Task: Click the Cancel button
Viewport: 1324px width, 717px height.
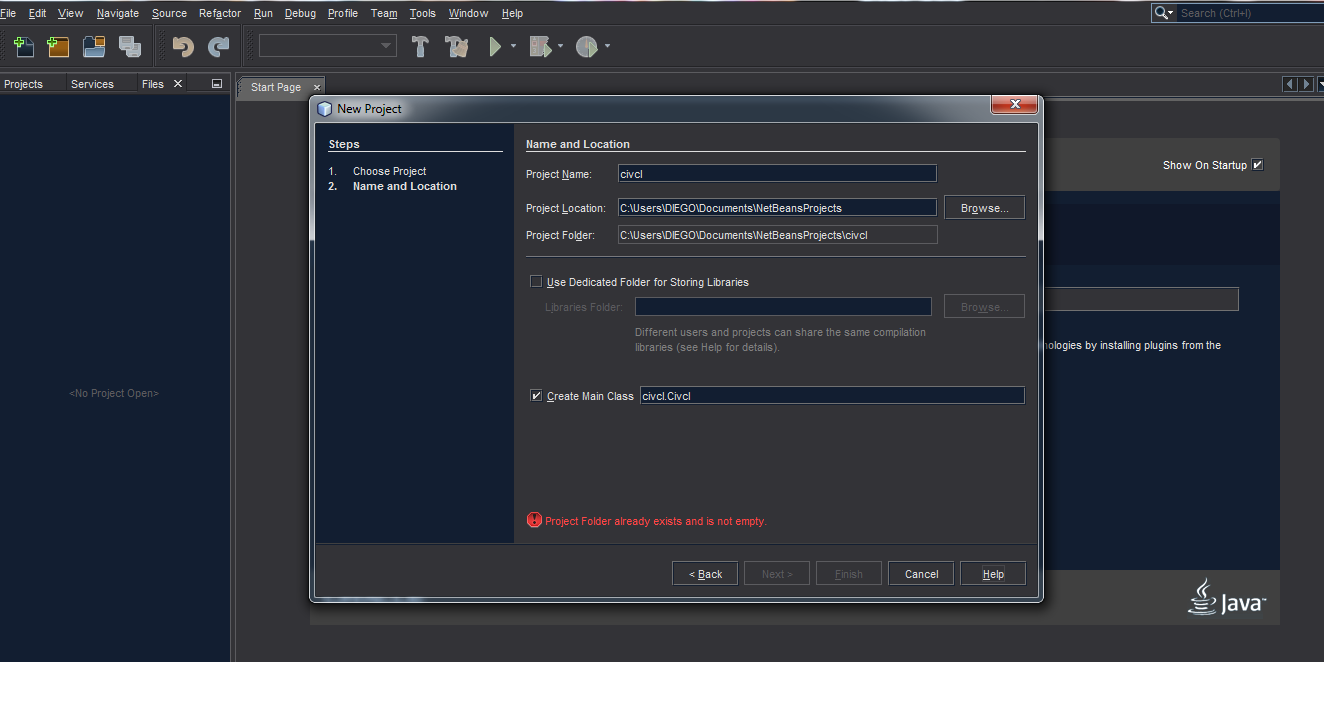Action: click(x=921, y=574)
